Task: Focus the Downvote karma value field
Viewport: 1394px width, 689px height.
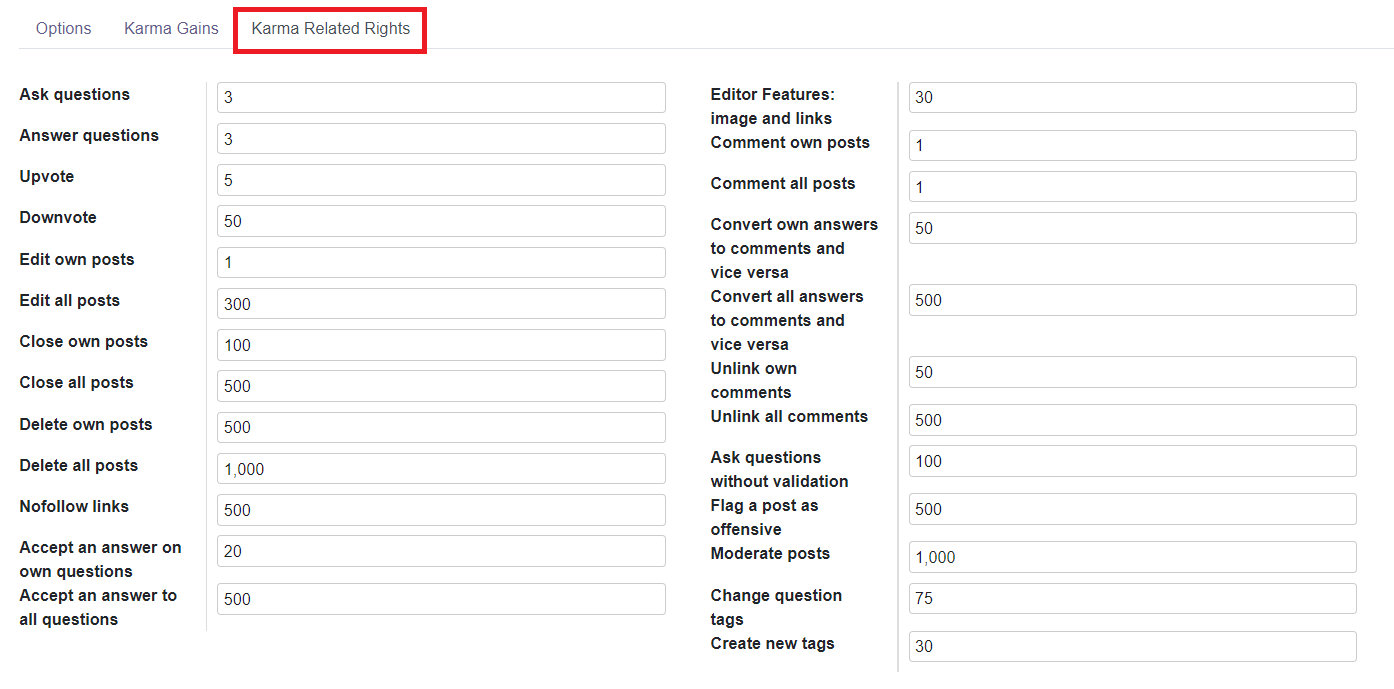Action: [x=440, y=220]
